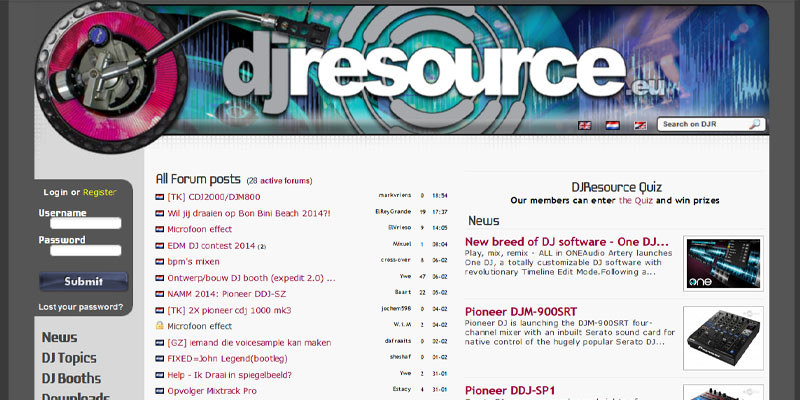Screen dimensions: 800x400
Task: Open the Opvolger Mixtrack Pro post
Action: click(212, 391)
